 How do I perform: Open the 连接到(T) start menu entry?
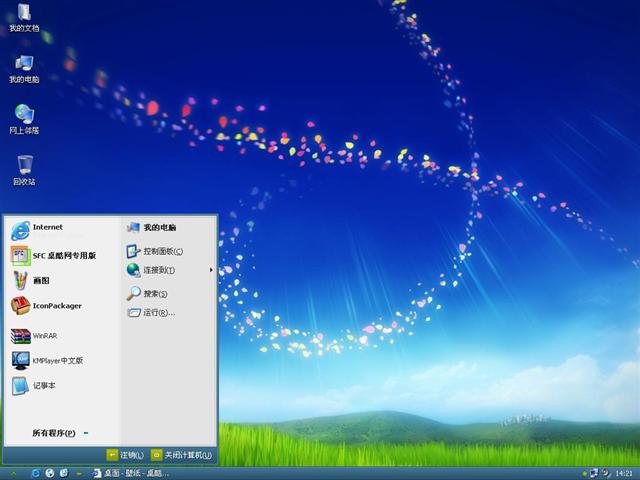click(x=150, y=270)
